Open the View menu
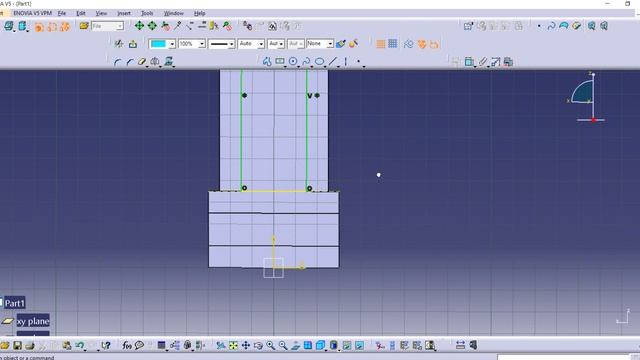 tap(101, 13)
